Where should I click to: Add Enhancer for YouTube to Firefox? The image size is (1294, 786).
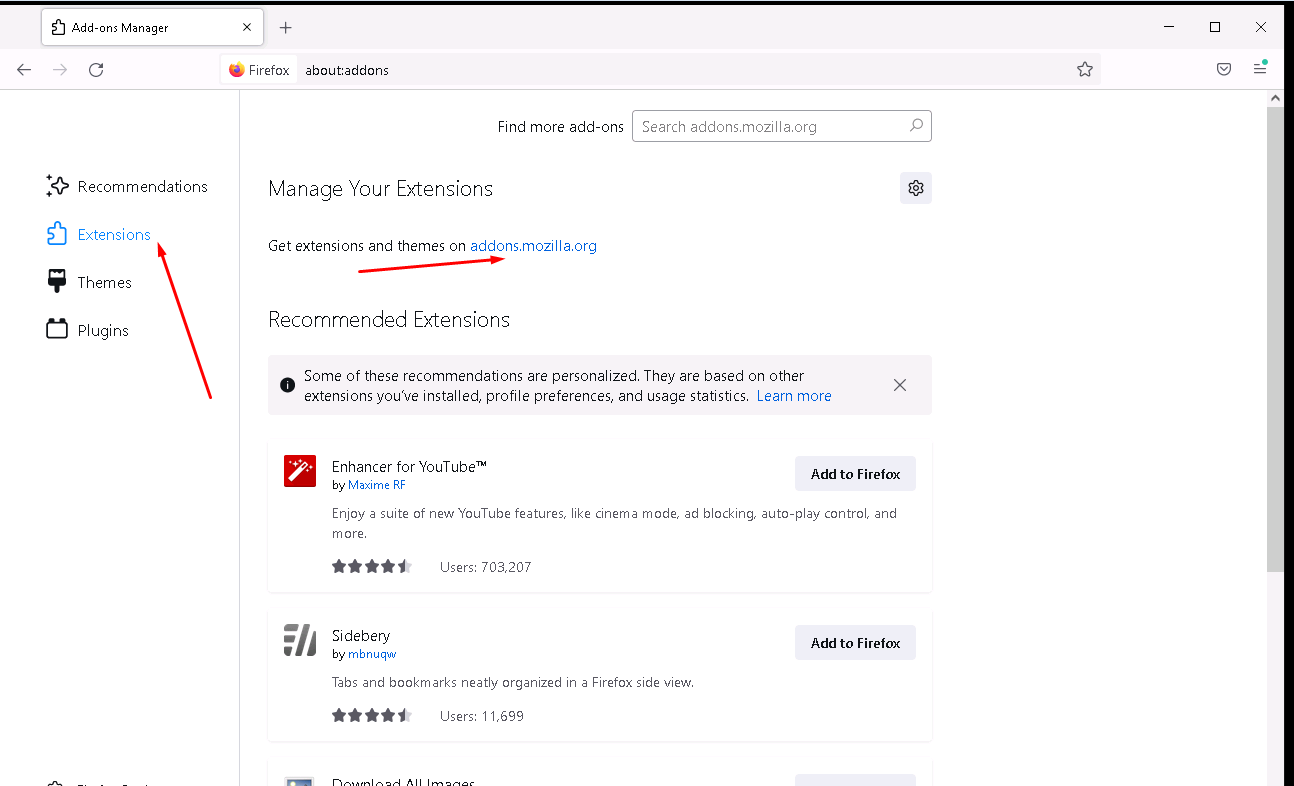click(855, 474)
